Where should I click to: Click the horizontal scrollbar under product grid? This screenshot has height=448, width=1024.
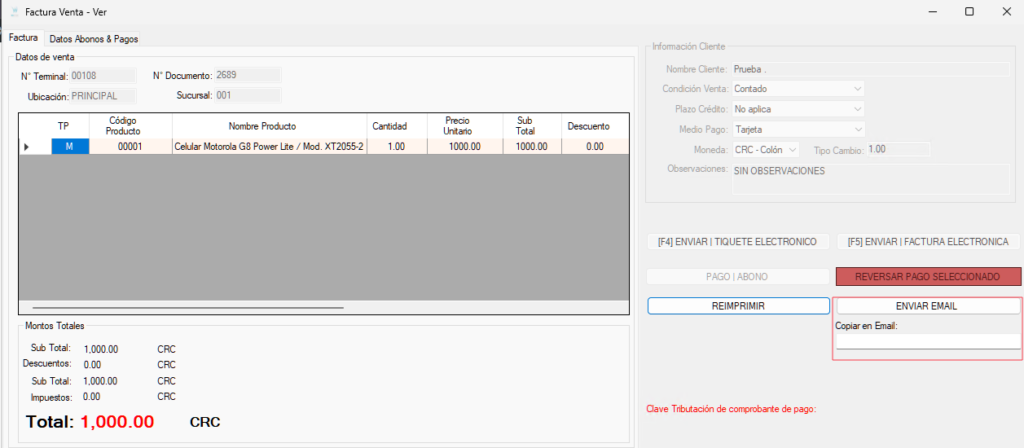pyautogui.click(x=188, y=308)
